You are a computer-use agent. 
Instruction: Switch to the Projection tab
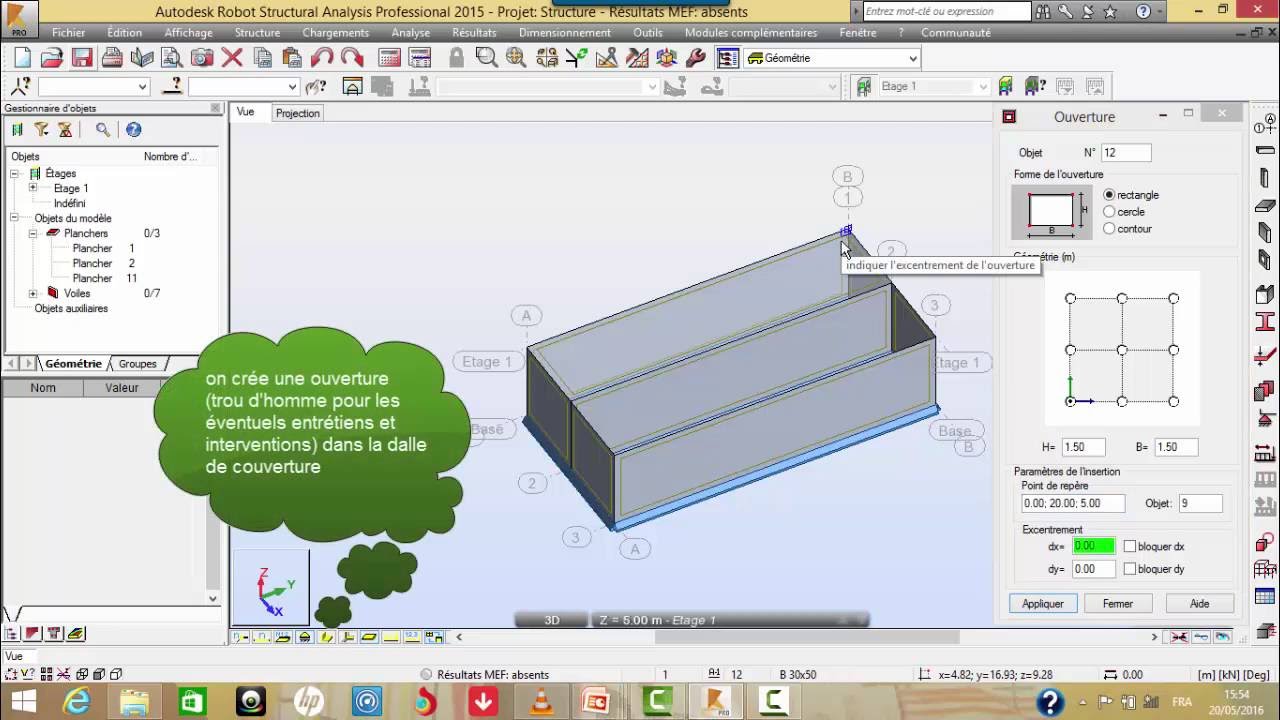pos(298,113)
